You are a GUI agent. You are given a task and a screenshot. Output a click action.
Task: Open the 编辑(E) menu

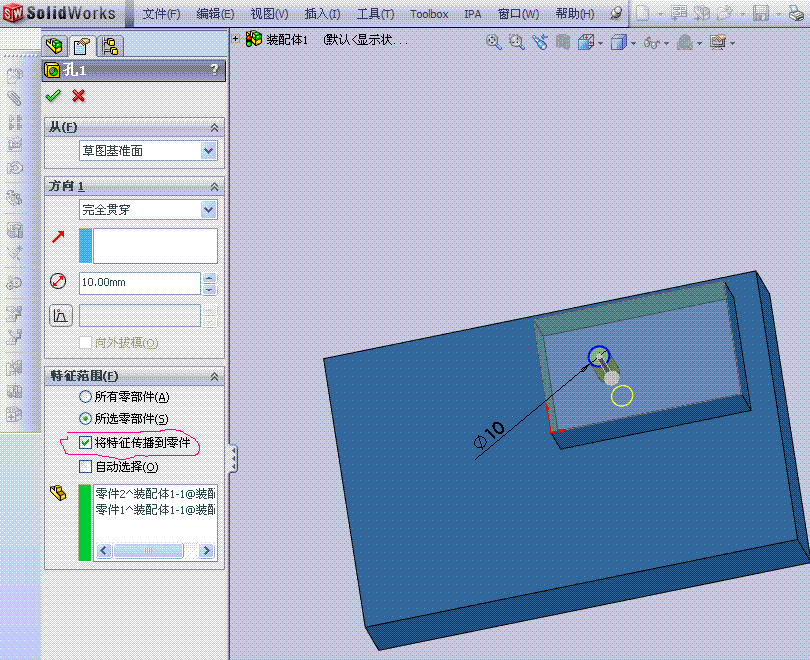click(x=215, y=14)
